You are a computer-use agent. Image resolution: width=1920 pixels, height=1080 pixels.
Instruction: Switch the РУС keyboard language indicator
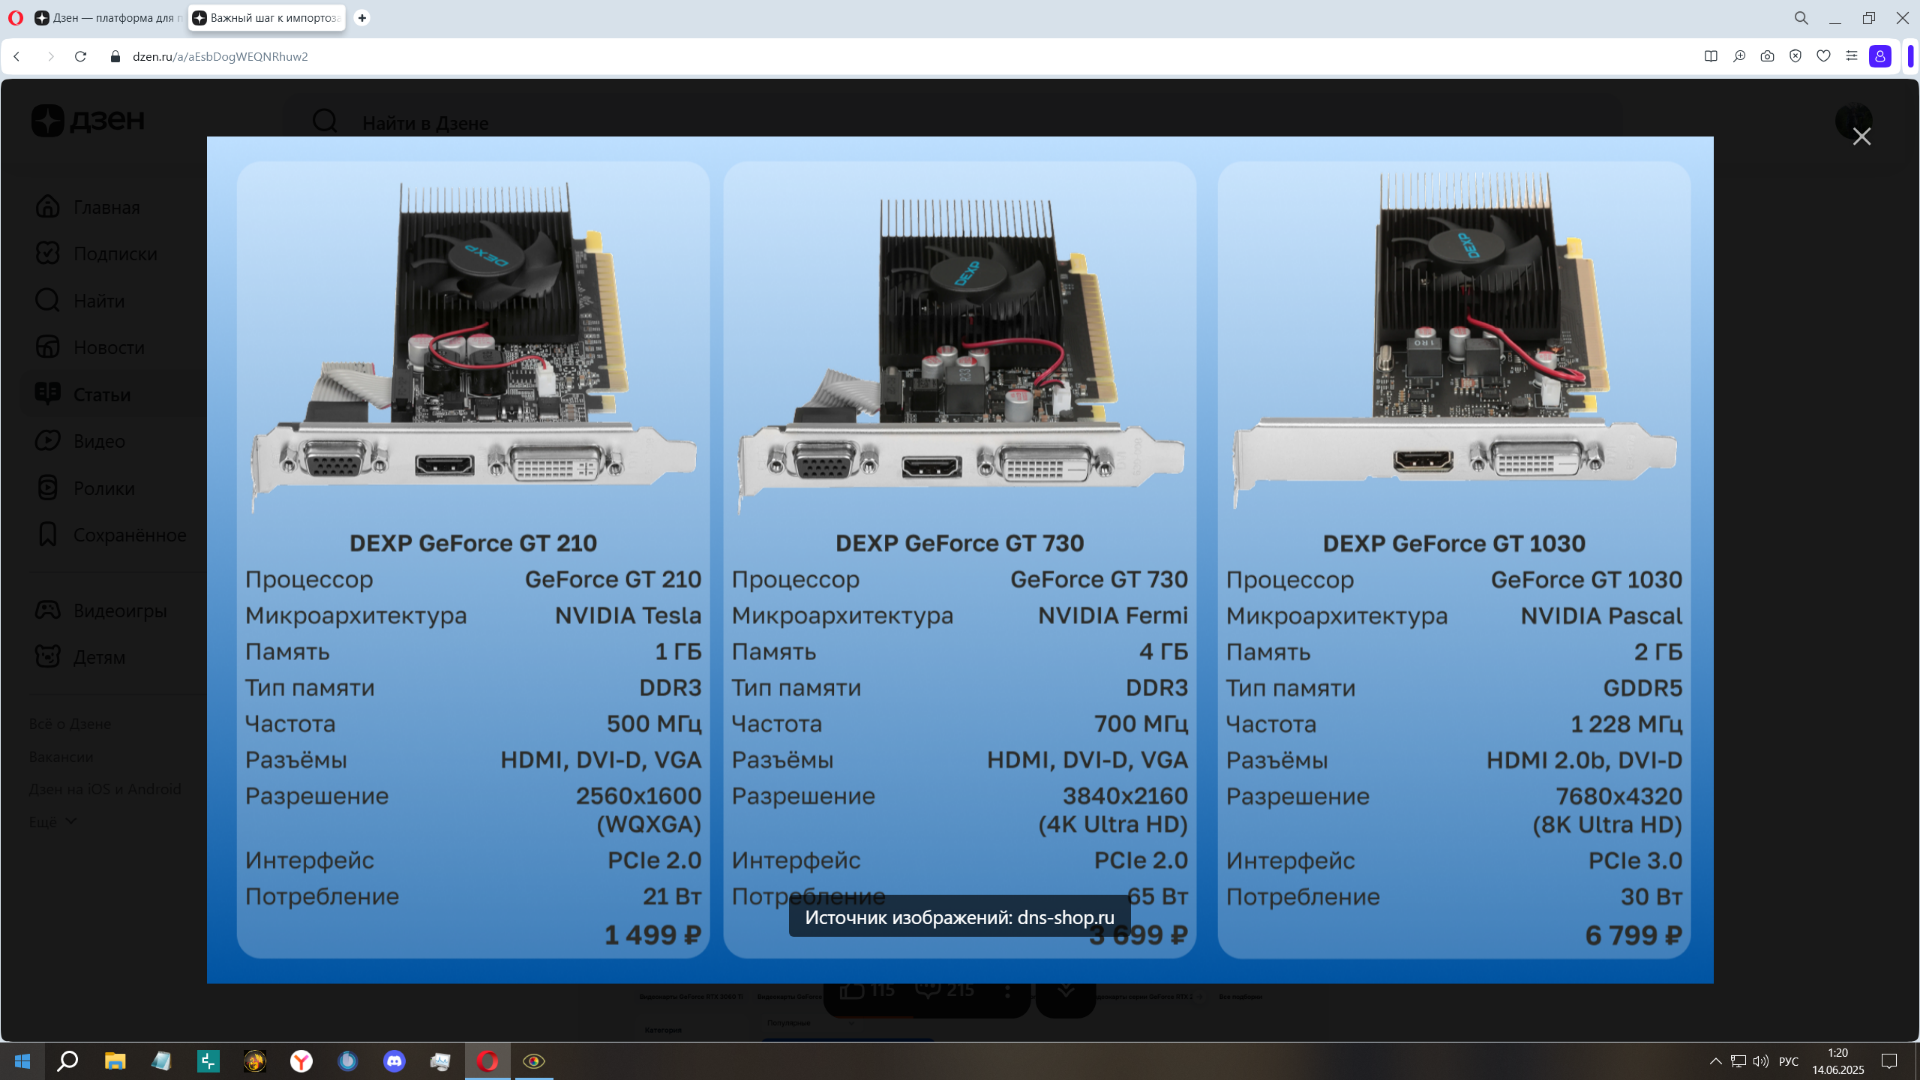1789,1062
